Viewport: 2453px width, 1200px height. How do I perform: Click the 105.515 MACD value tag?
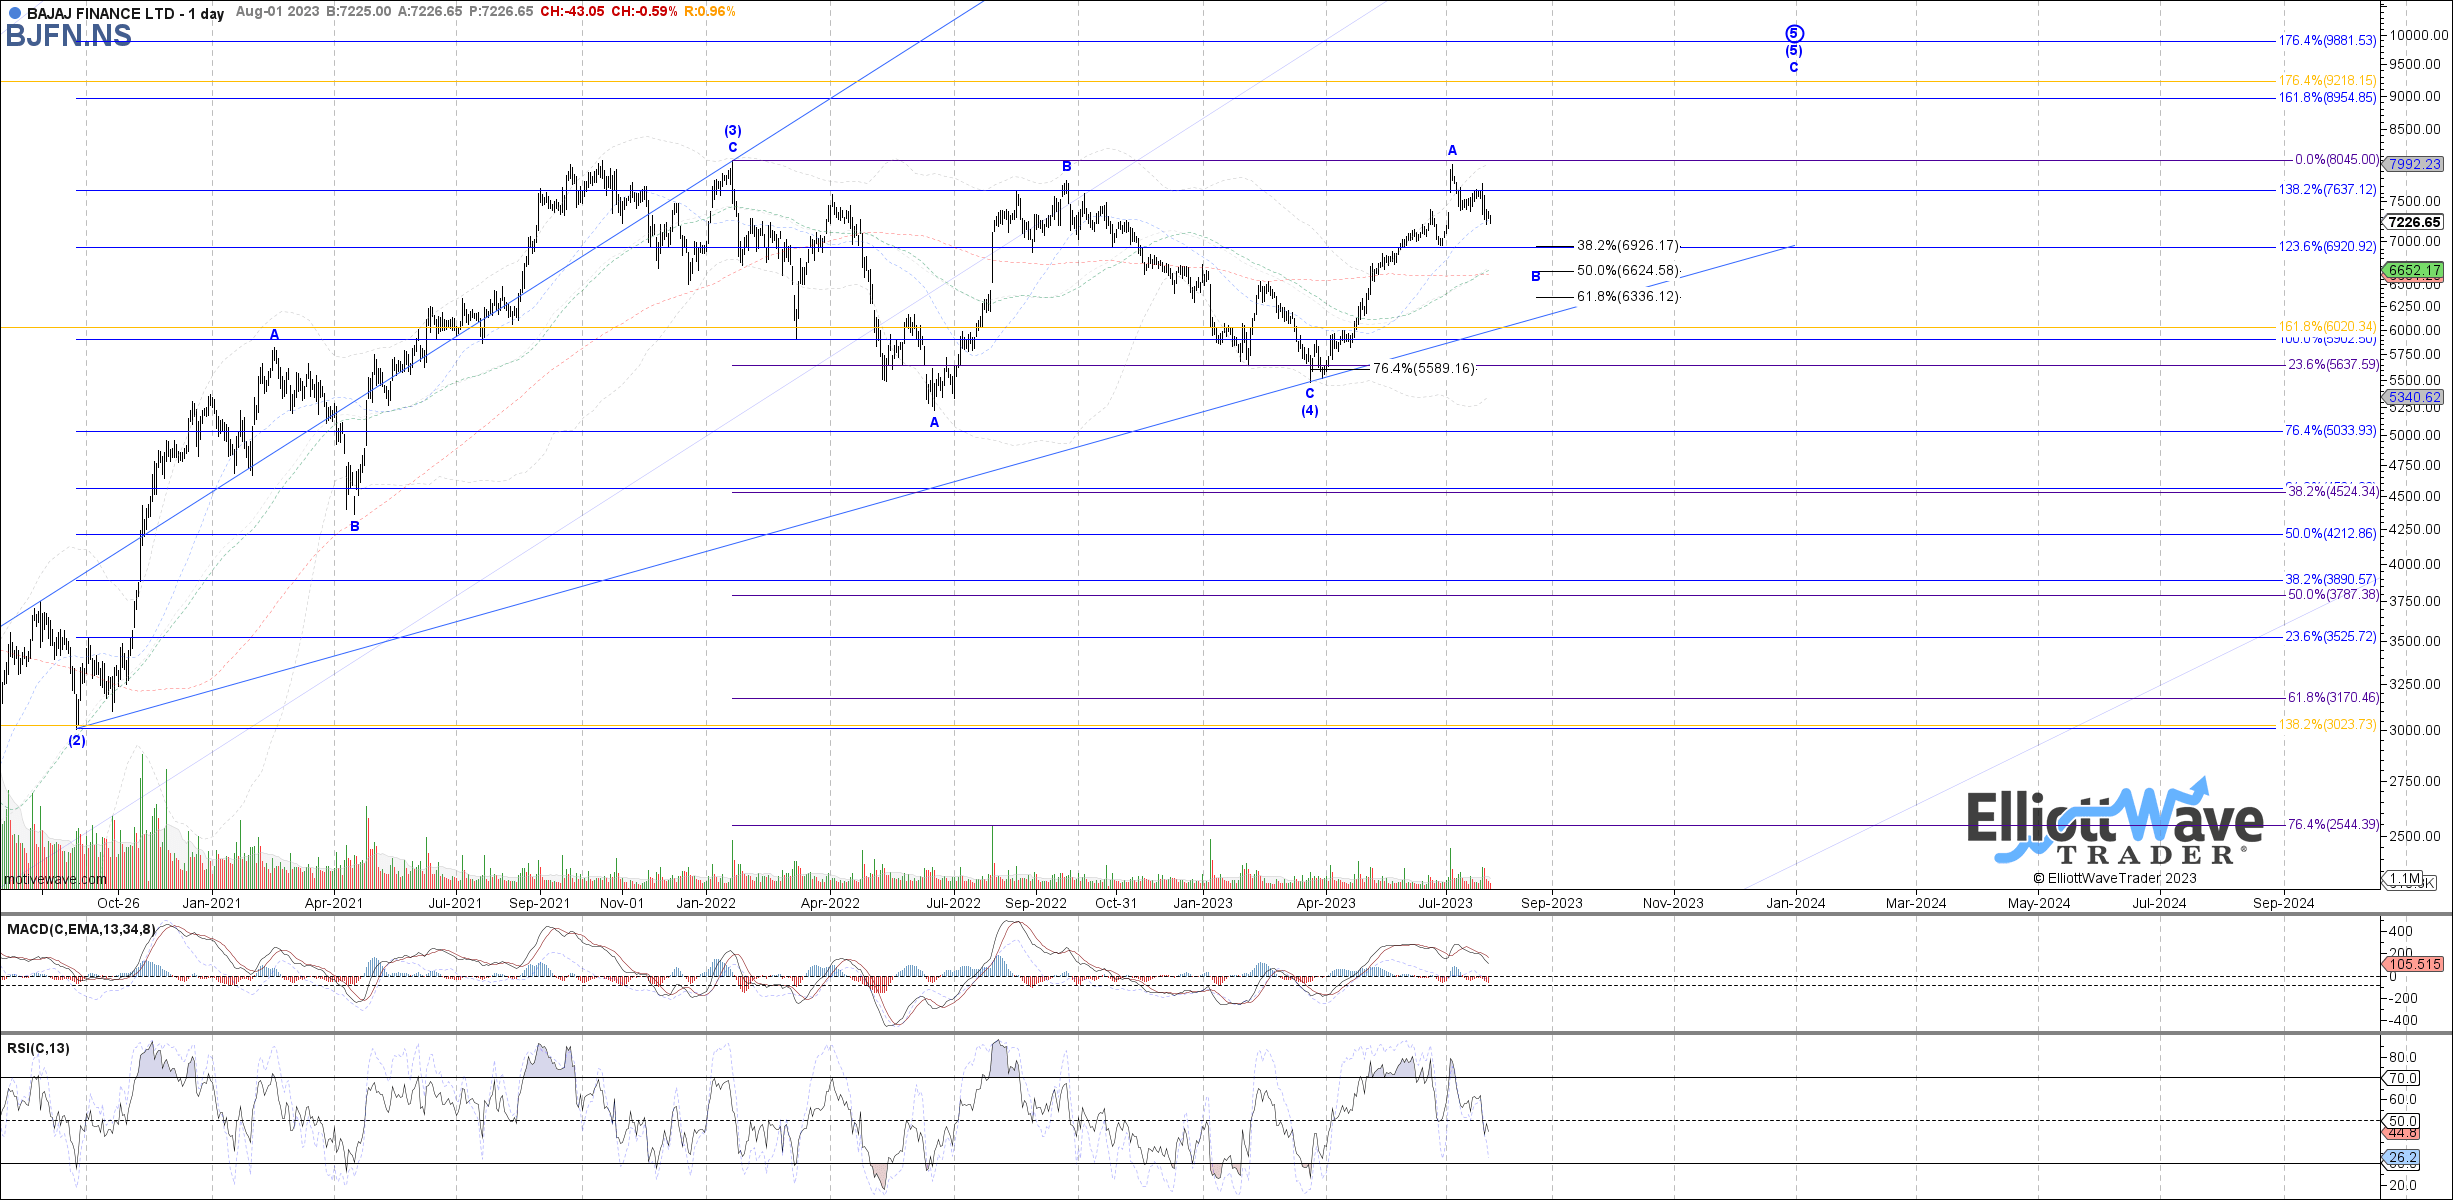2414,964
